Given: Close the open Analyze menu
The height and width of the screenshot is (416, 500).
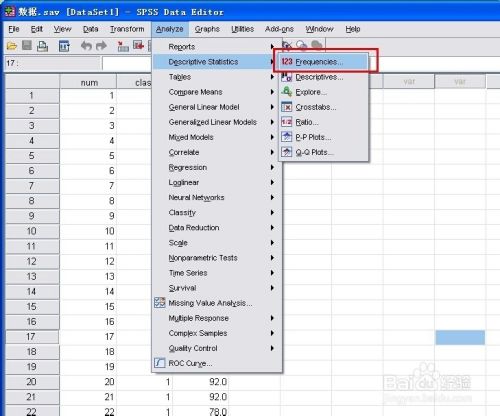Looking at the screenshot, I should [170, 29].
